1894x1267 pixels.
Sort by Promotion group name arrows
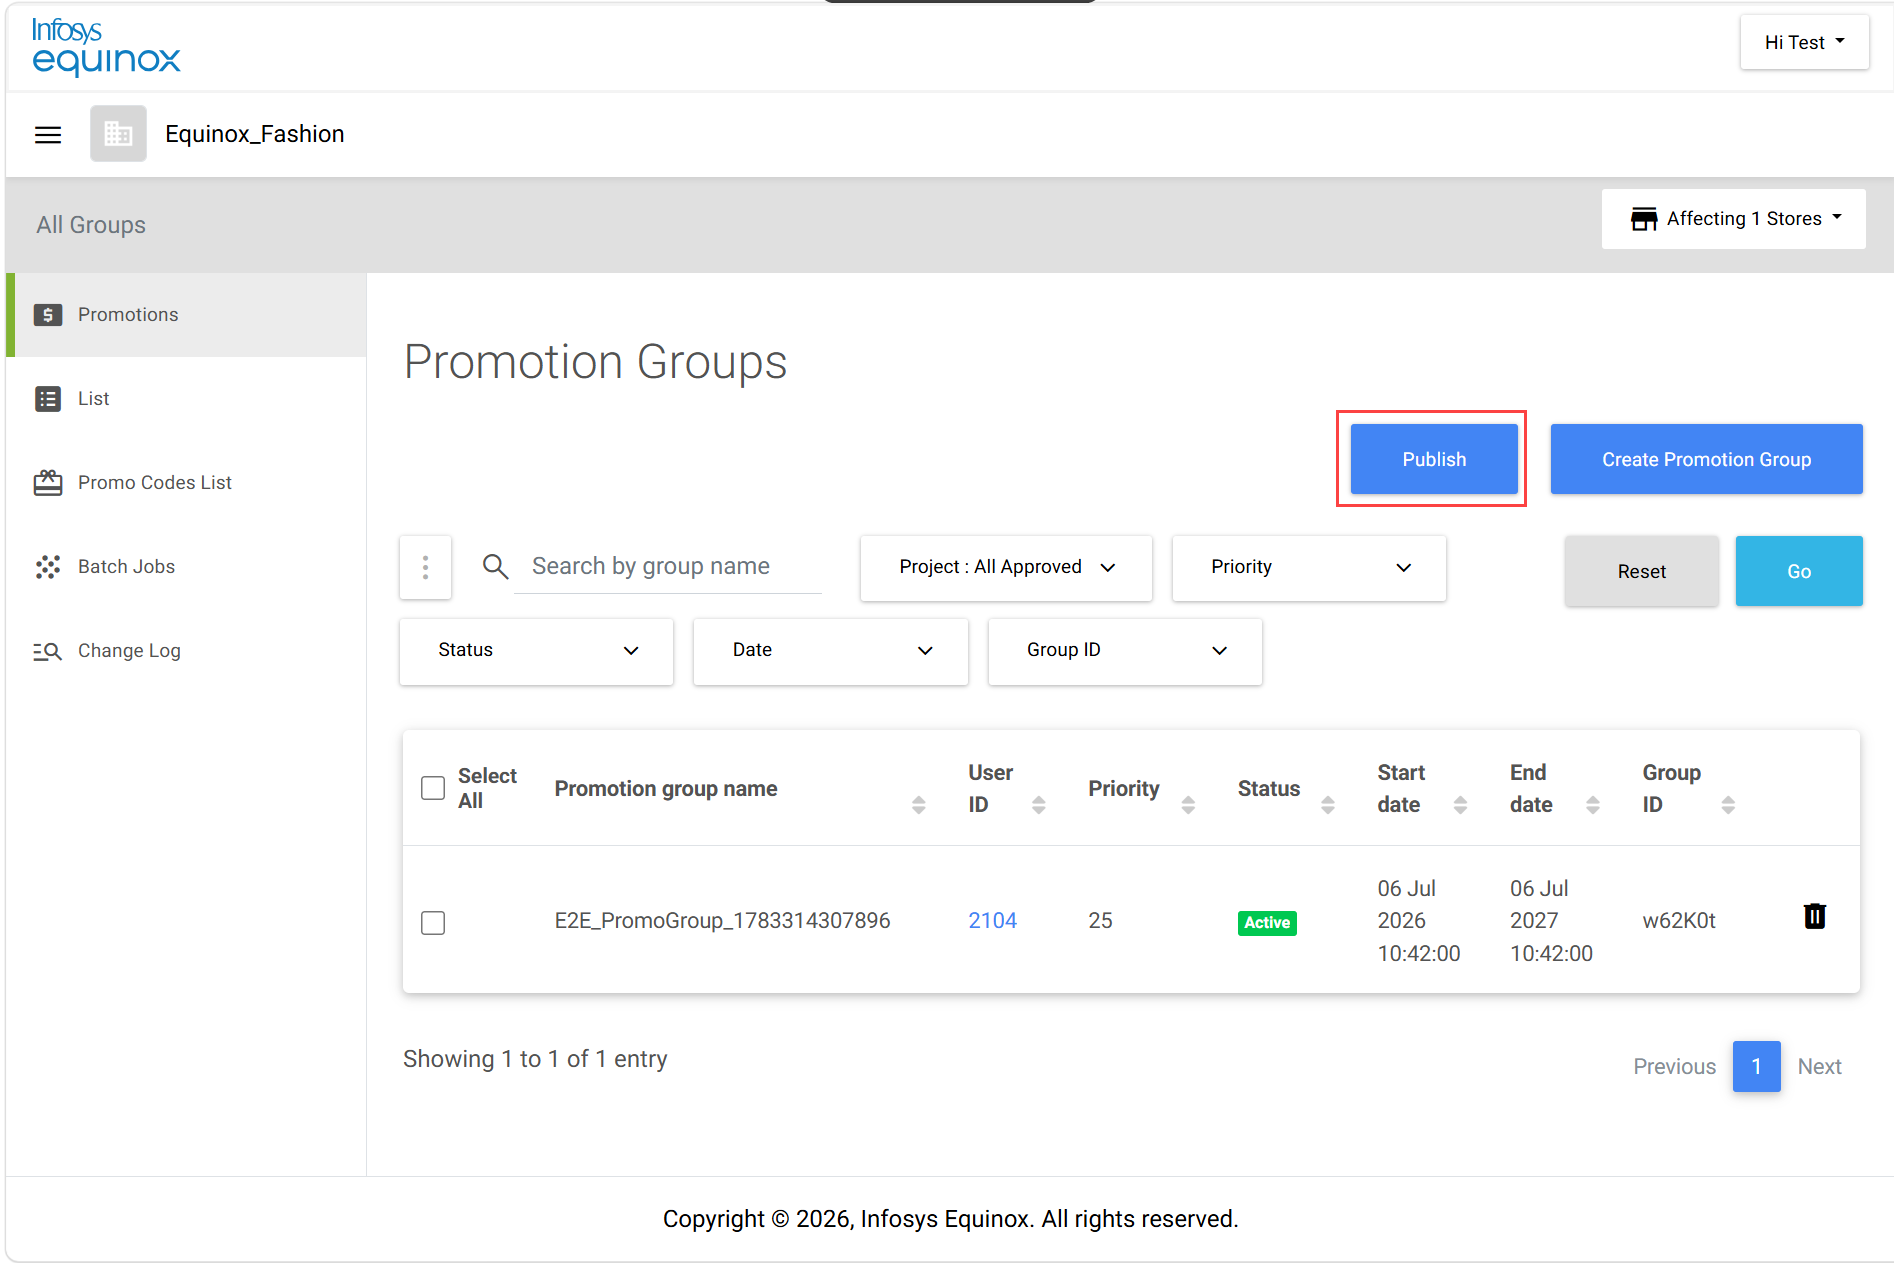tap(918, 805)
